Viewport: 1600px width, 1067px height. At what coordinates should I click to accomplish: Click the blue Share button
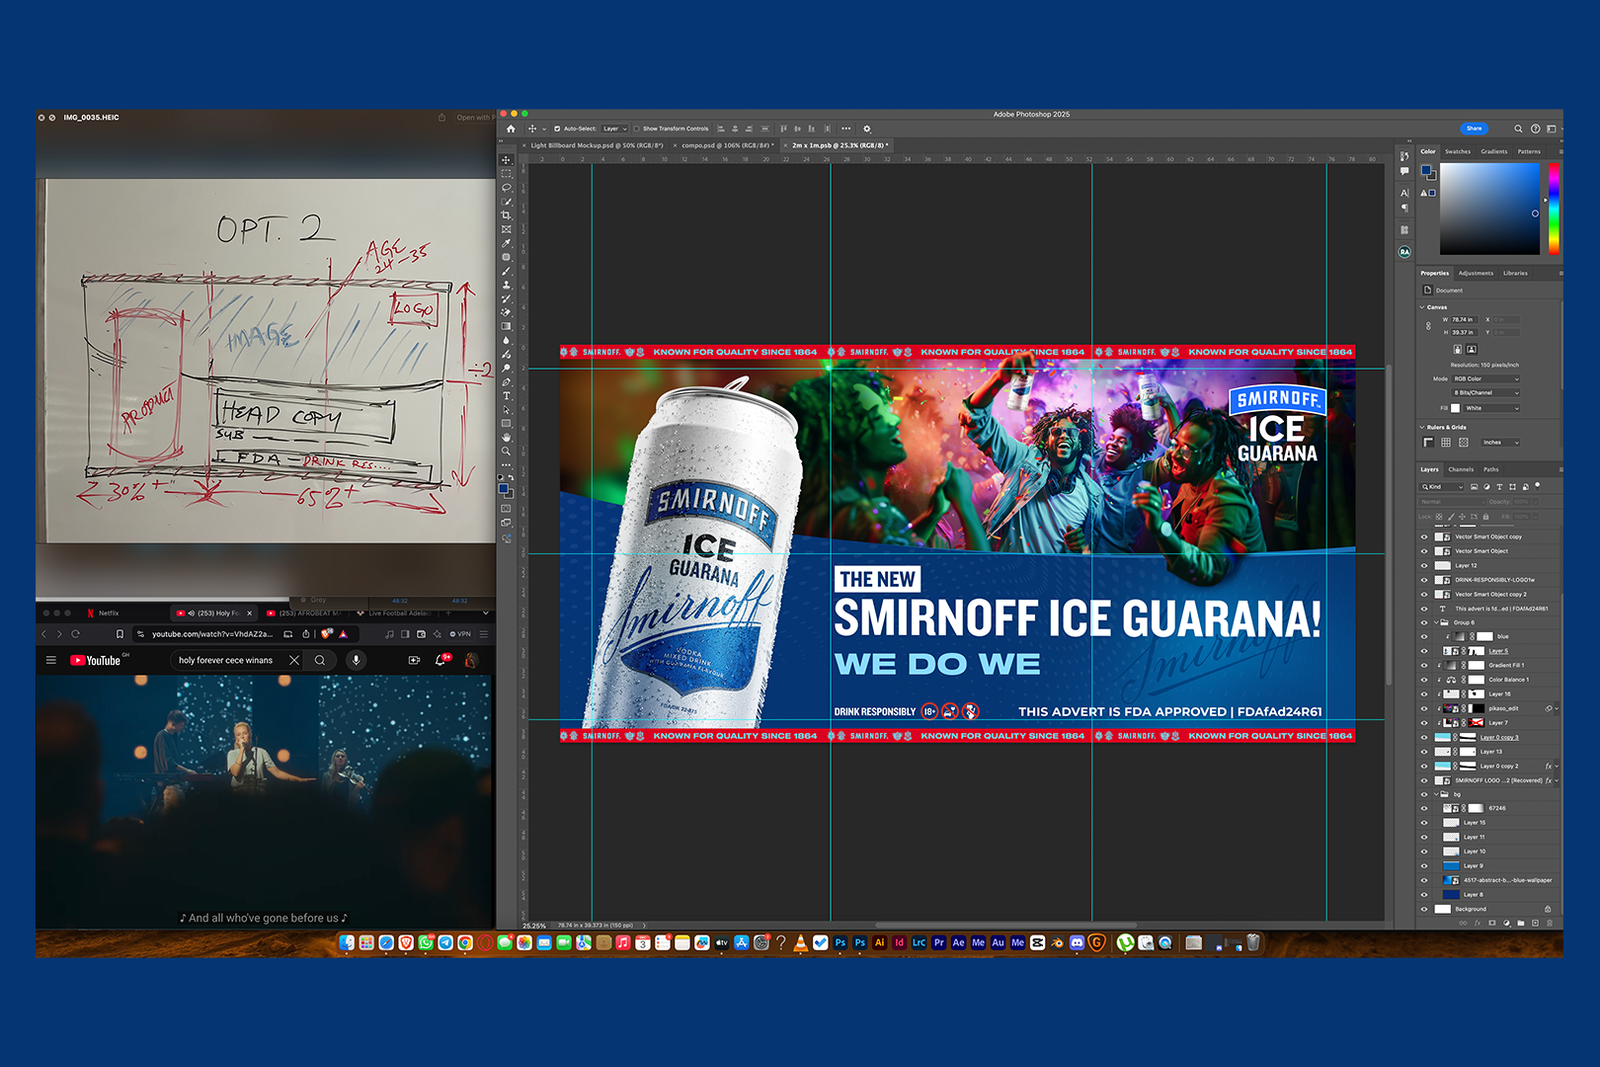click(x=1473, y=128)
